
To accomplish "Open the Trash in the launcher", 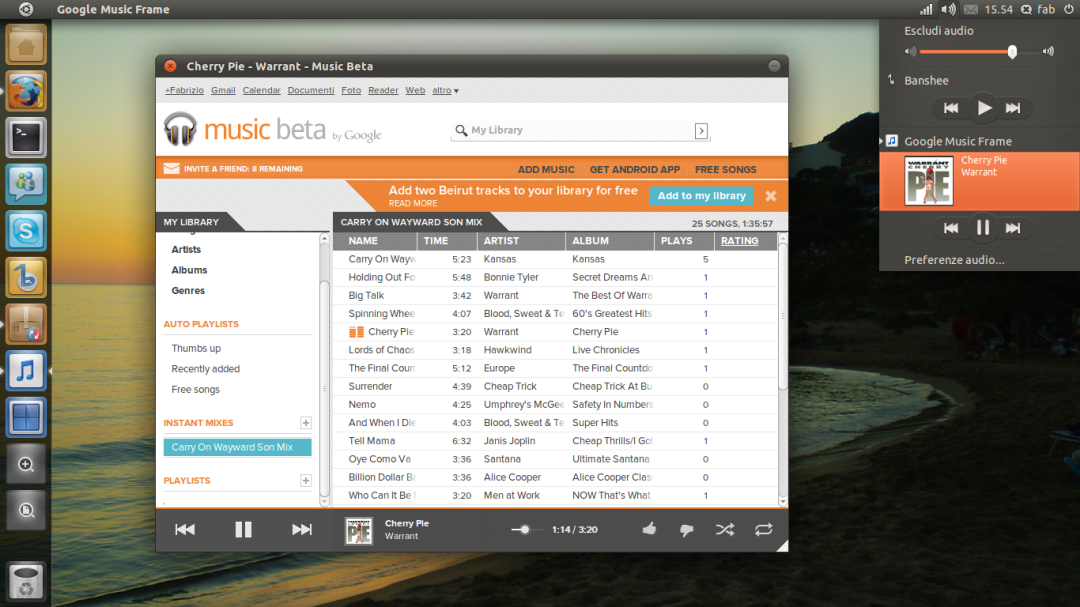I will (x=26, y=581).
